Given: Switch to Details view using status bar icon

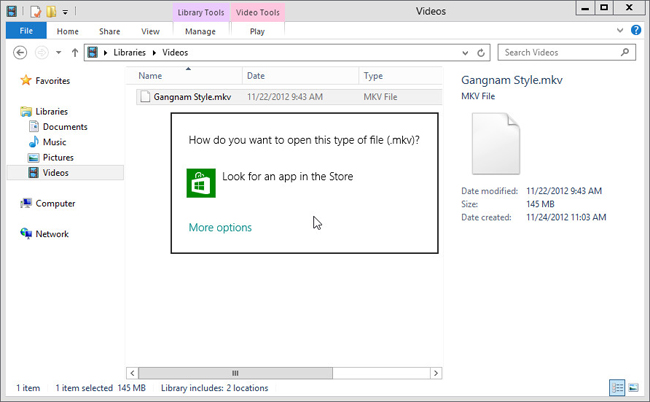Looking at the screenshot, I should 617,388.
